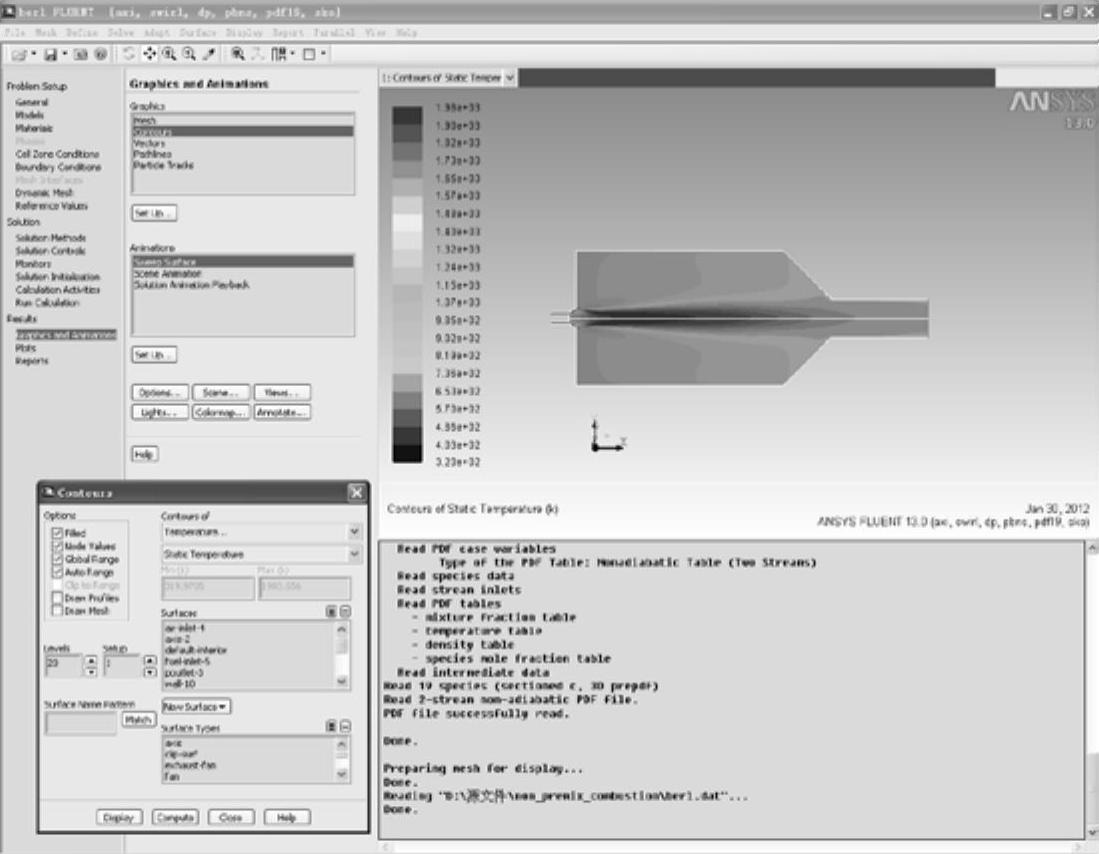Viewport: 1099px width, 854px height.
Task: Uncheck the Filled option
Action: [56, 533]
